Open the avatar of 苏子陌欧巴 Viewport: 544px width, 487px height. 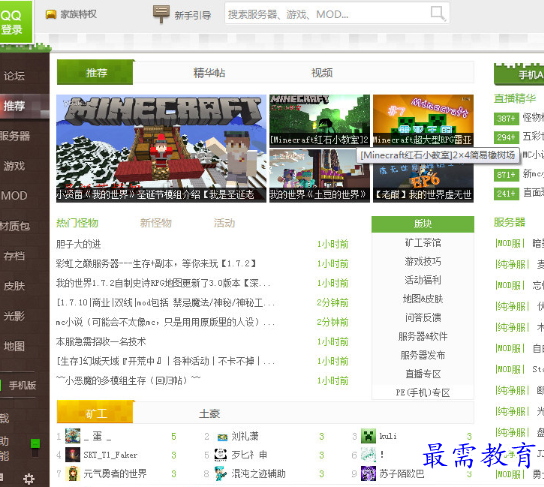coord(368,473)
